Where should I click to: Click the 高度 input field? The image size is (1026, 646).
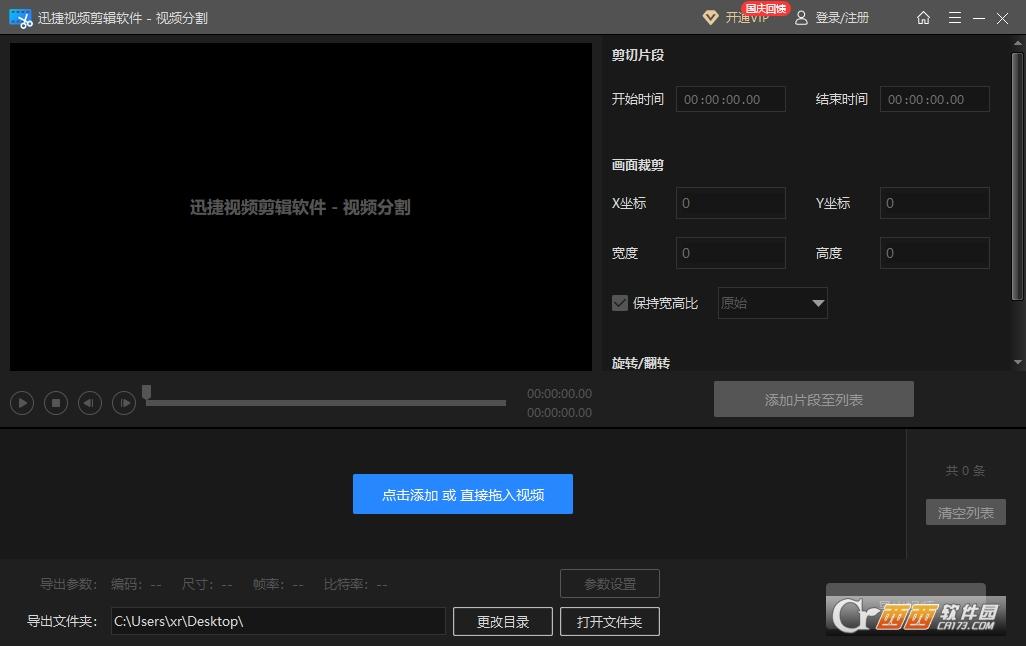934,253
